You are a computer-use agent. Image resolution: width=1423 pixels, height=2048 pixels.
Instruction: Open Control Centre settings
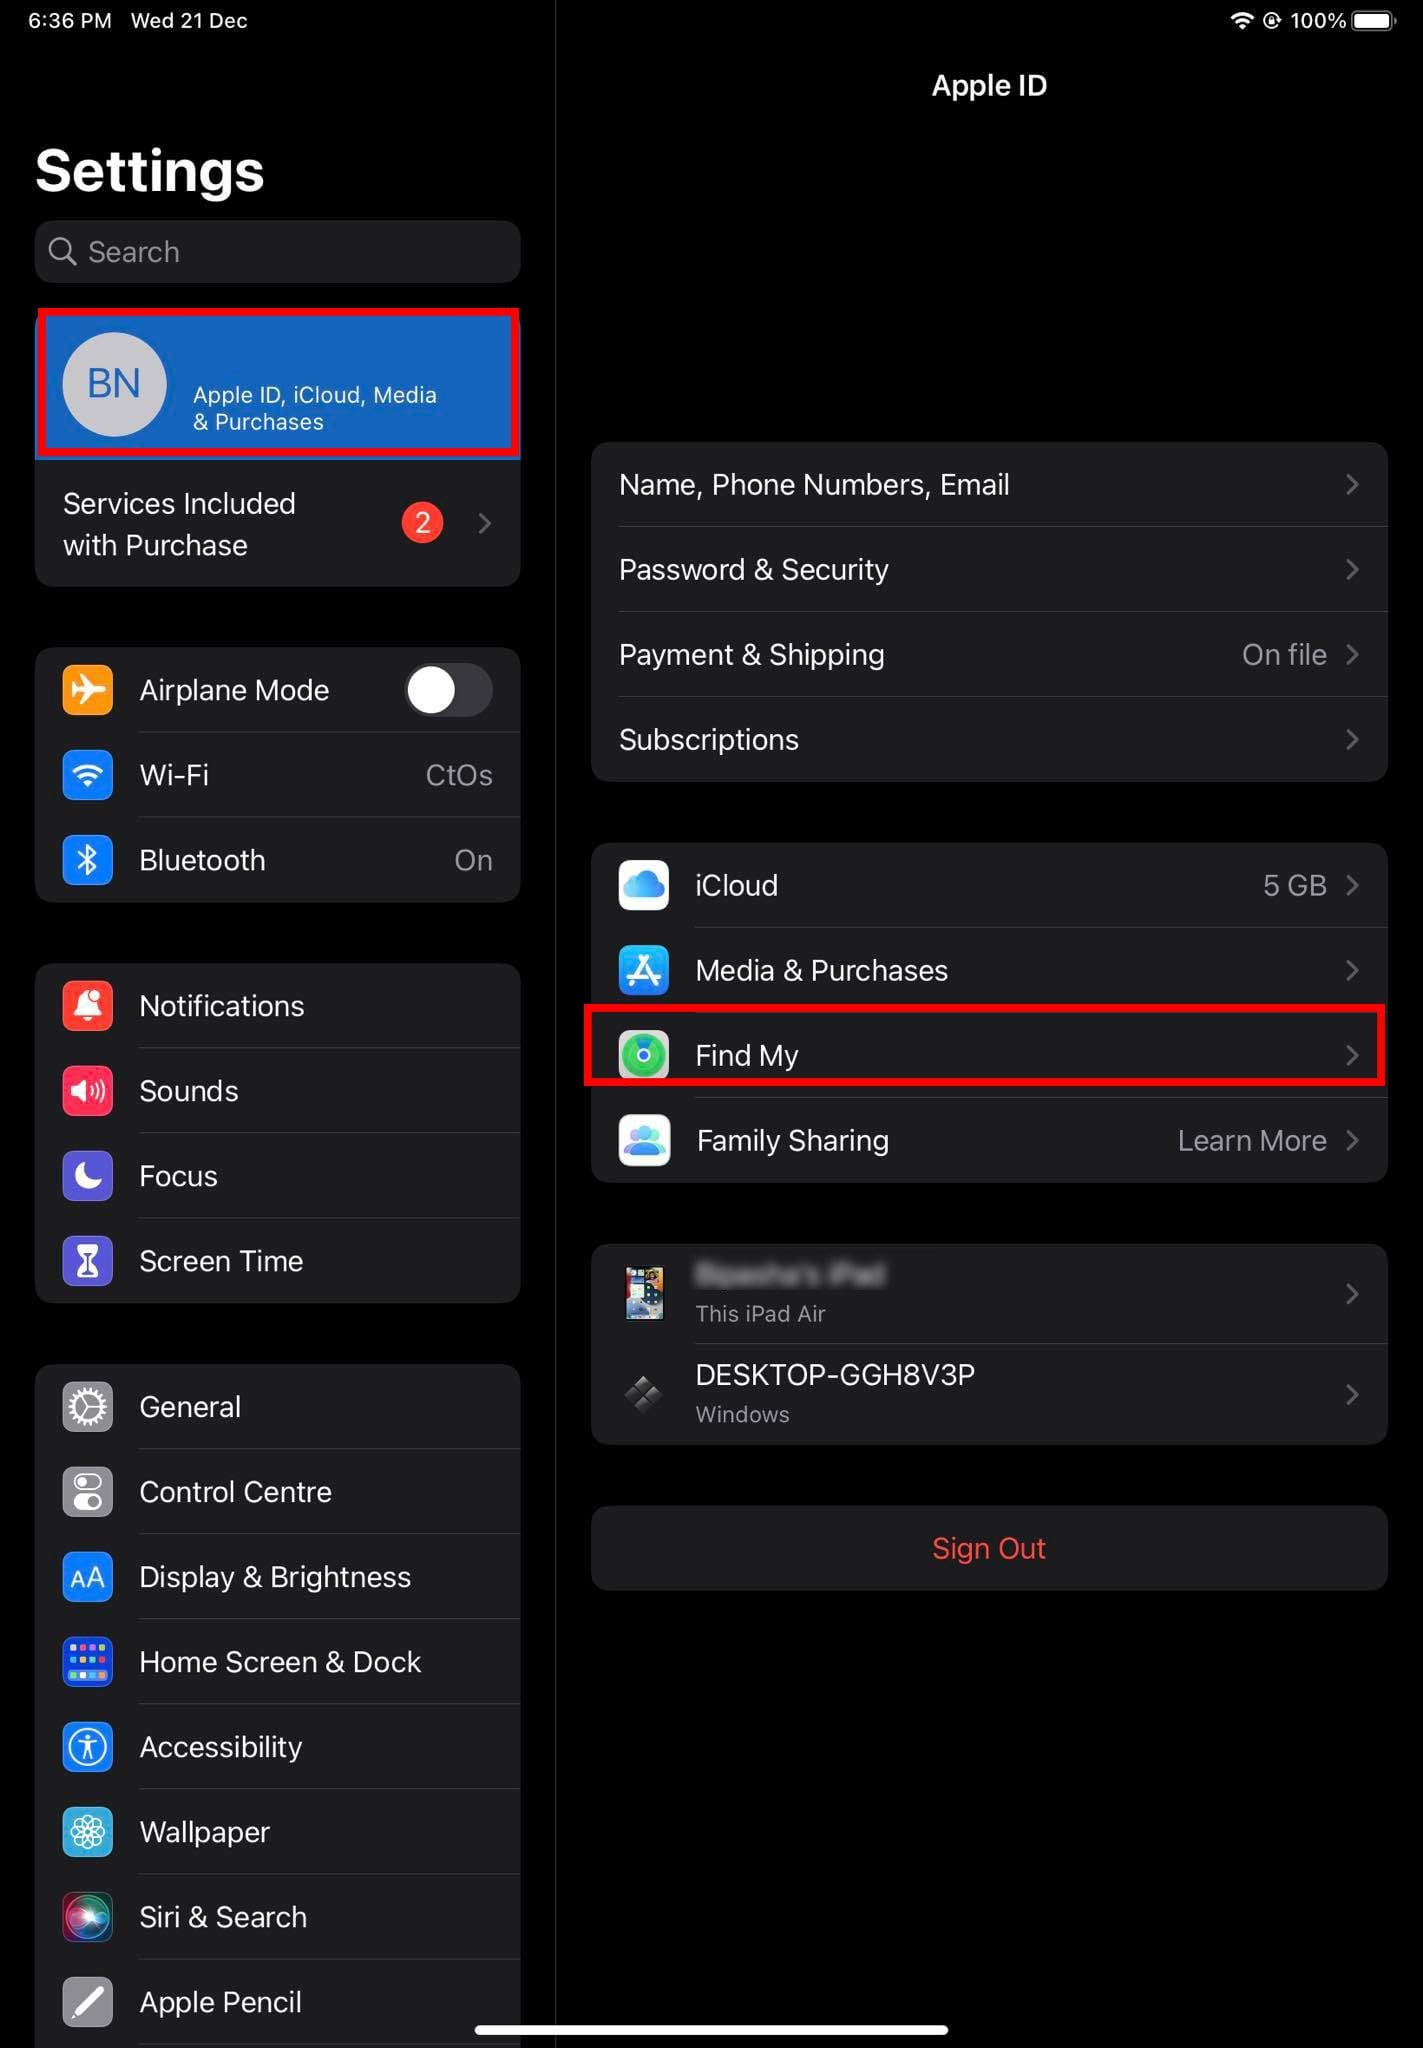coord(278,1492)
